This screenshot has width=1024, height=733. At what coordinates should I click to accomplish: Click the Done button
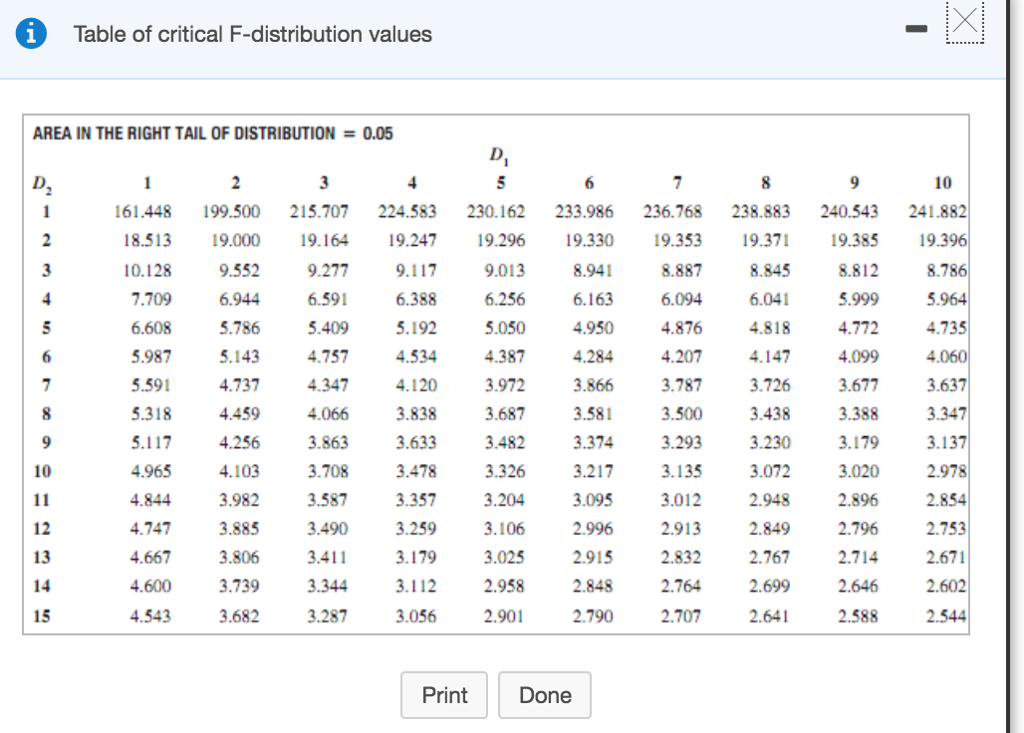[544, 695]
